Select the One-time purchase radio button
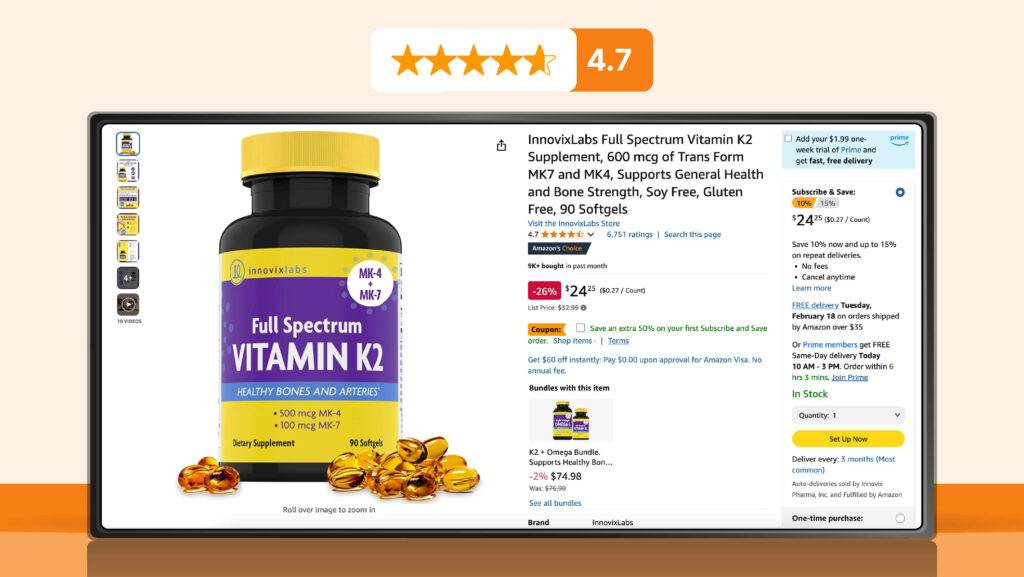 (900, 518)
